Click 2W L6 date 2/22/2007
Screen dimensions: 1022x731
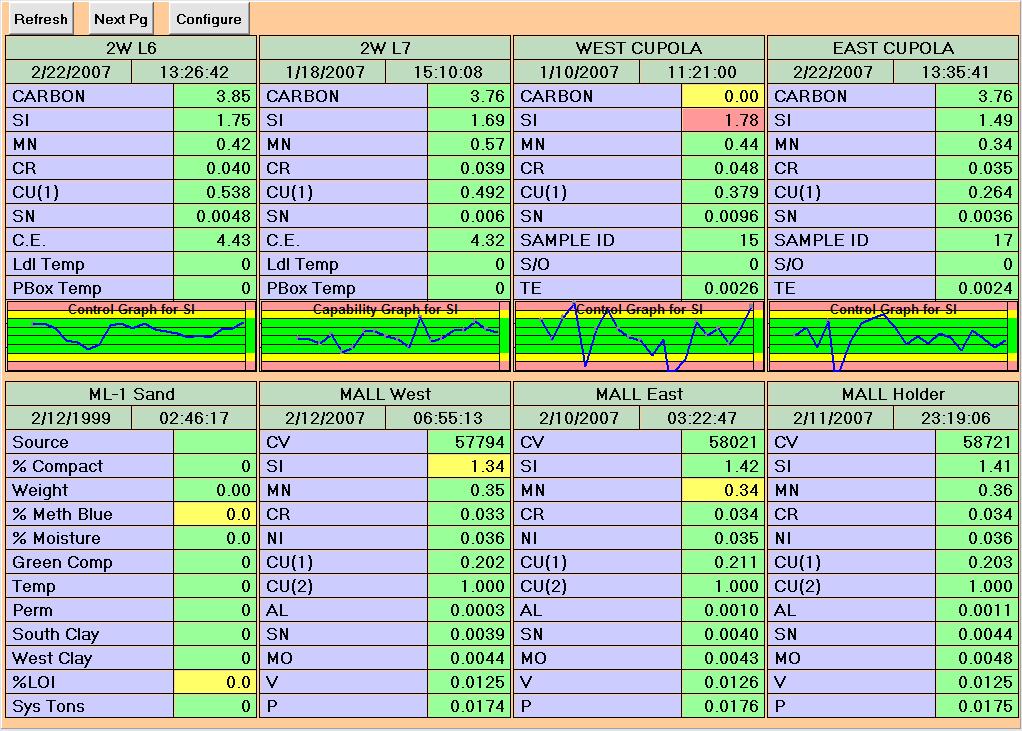pos(68,72)
